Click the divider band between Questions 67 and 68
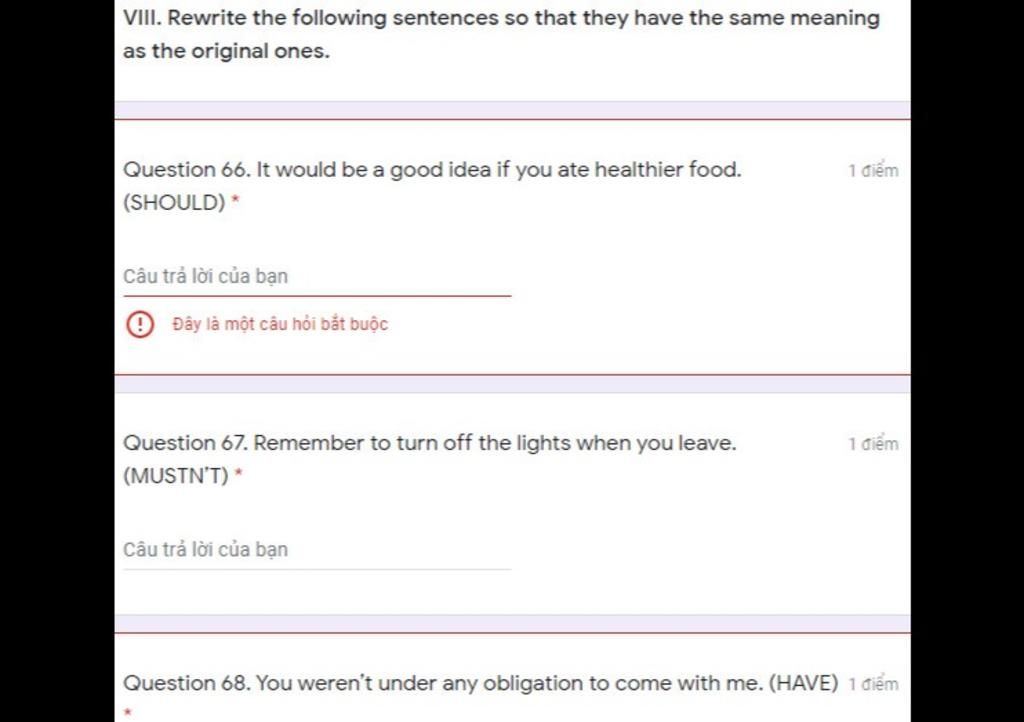 513,623
